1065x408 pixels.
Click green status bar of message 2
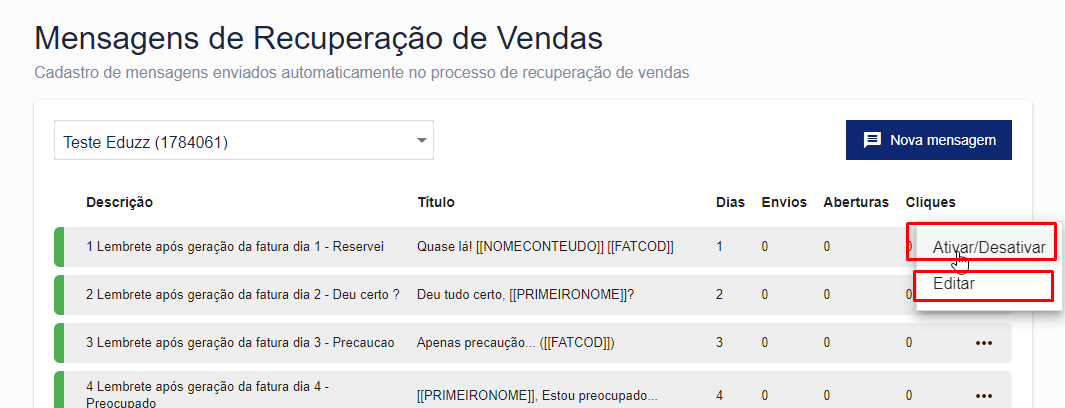pos(59,295)
